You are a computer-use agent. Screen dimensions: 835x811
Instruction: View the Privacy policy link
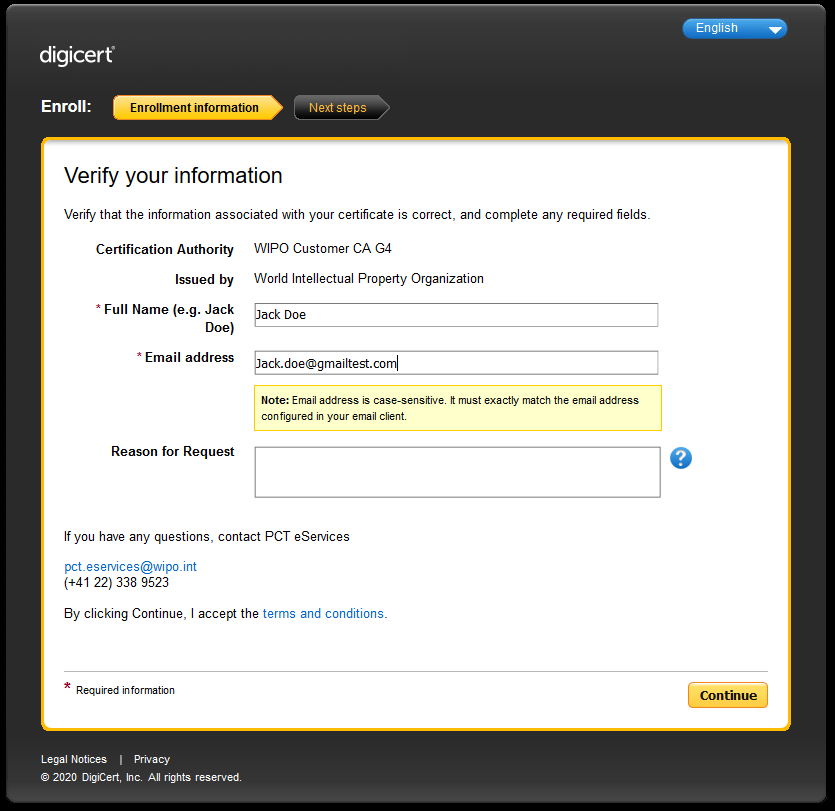click(151, 759)
